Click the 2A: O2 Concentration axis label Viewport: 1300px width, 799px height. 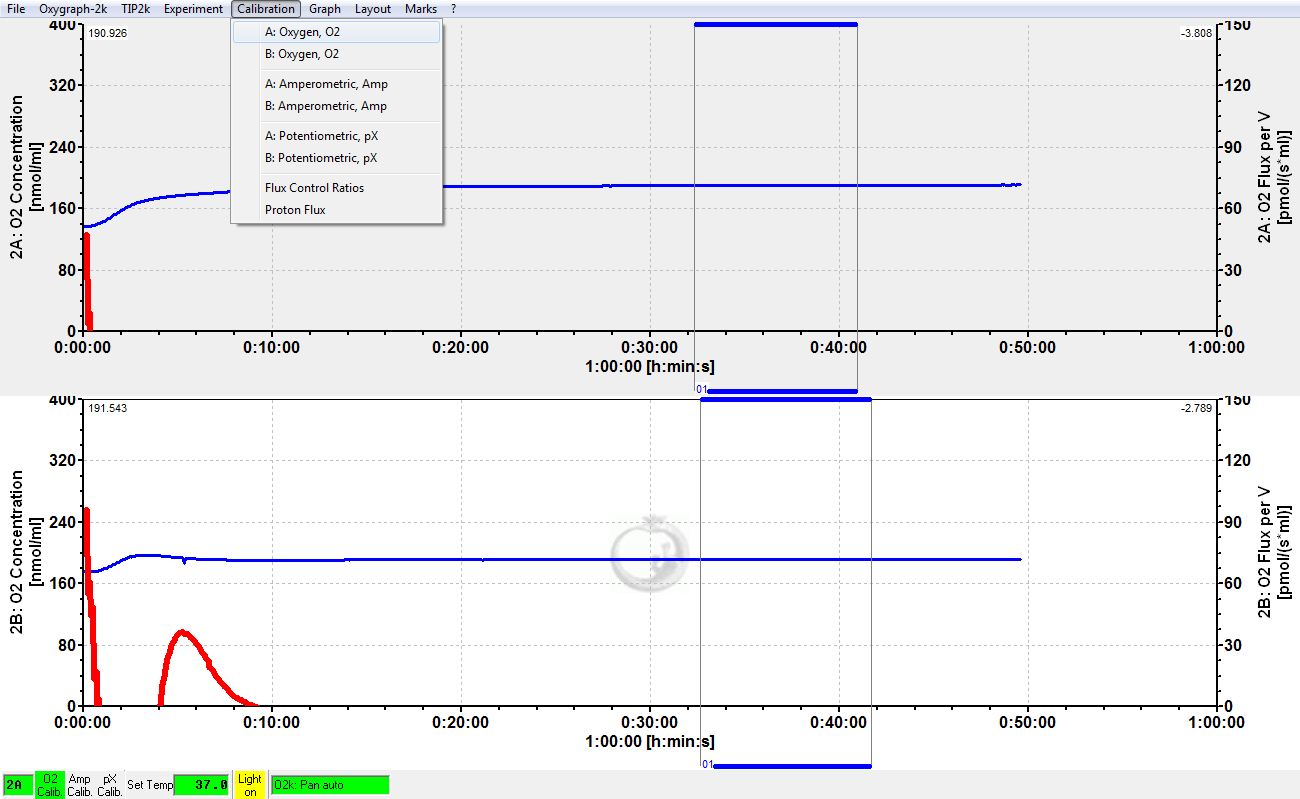click(25, 178)
